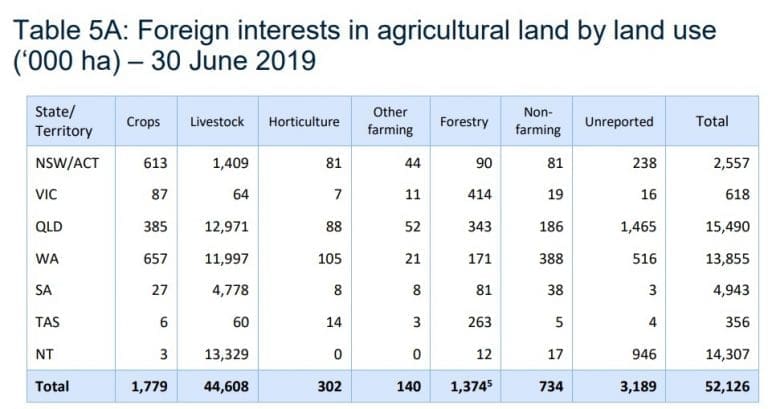Click the Non-farming header cell

pyautogui.click(x=538, y=121)
